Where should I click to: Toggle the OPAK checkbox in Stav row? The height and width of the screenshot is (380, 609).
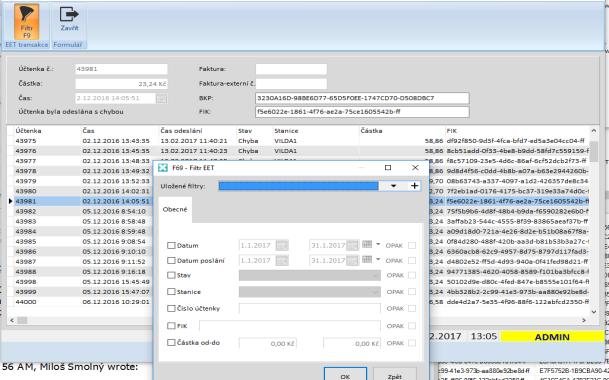pos(412,275)
